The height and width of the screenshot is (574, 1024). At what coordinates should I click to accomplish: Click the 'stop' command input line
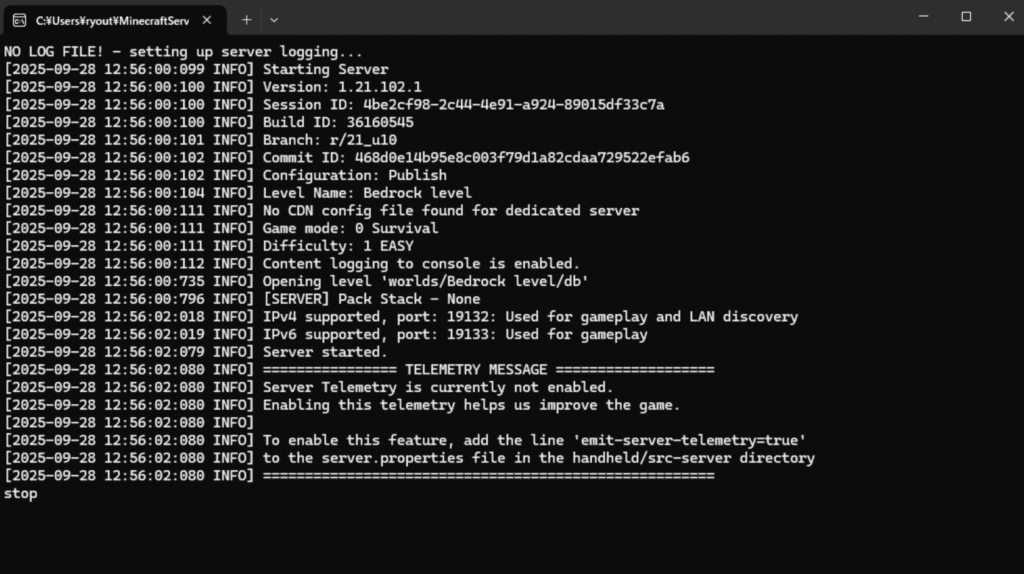[21, 493]
